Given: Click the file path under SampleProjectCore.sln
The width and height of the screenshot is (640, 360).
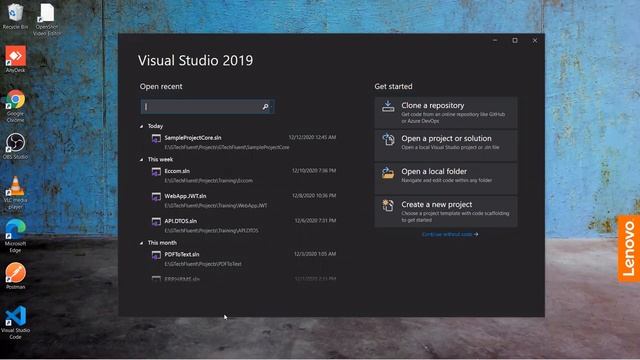Looking at the screenshot, I should (227, 147).
